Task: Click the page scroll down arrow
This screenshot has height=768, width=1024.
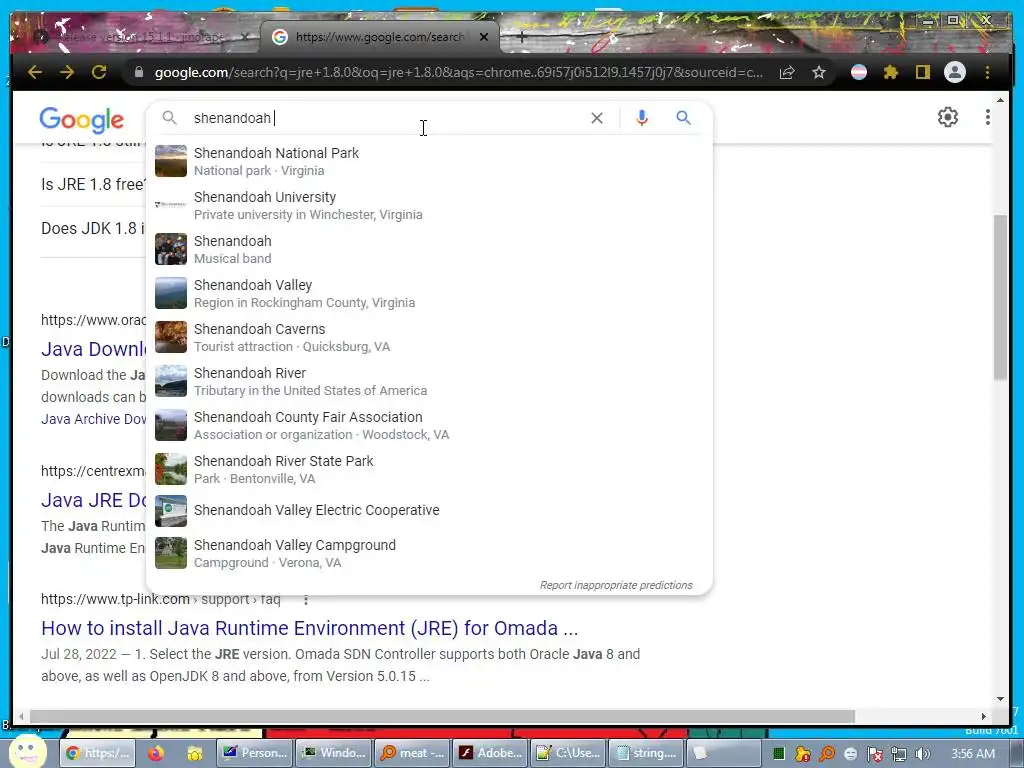Action: pyautogui.click(x=1000, y=699)
